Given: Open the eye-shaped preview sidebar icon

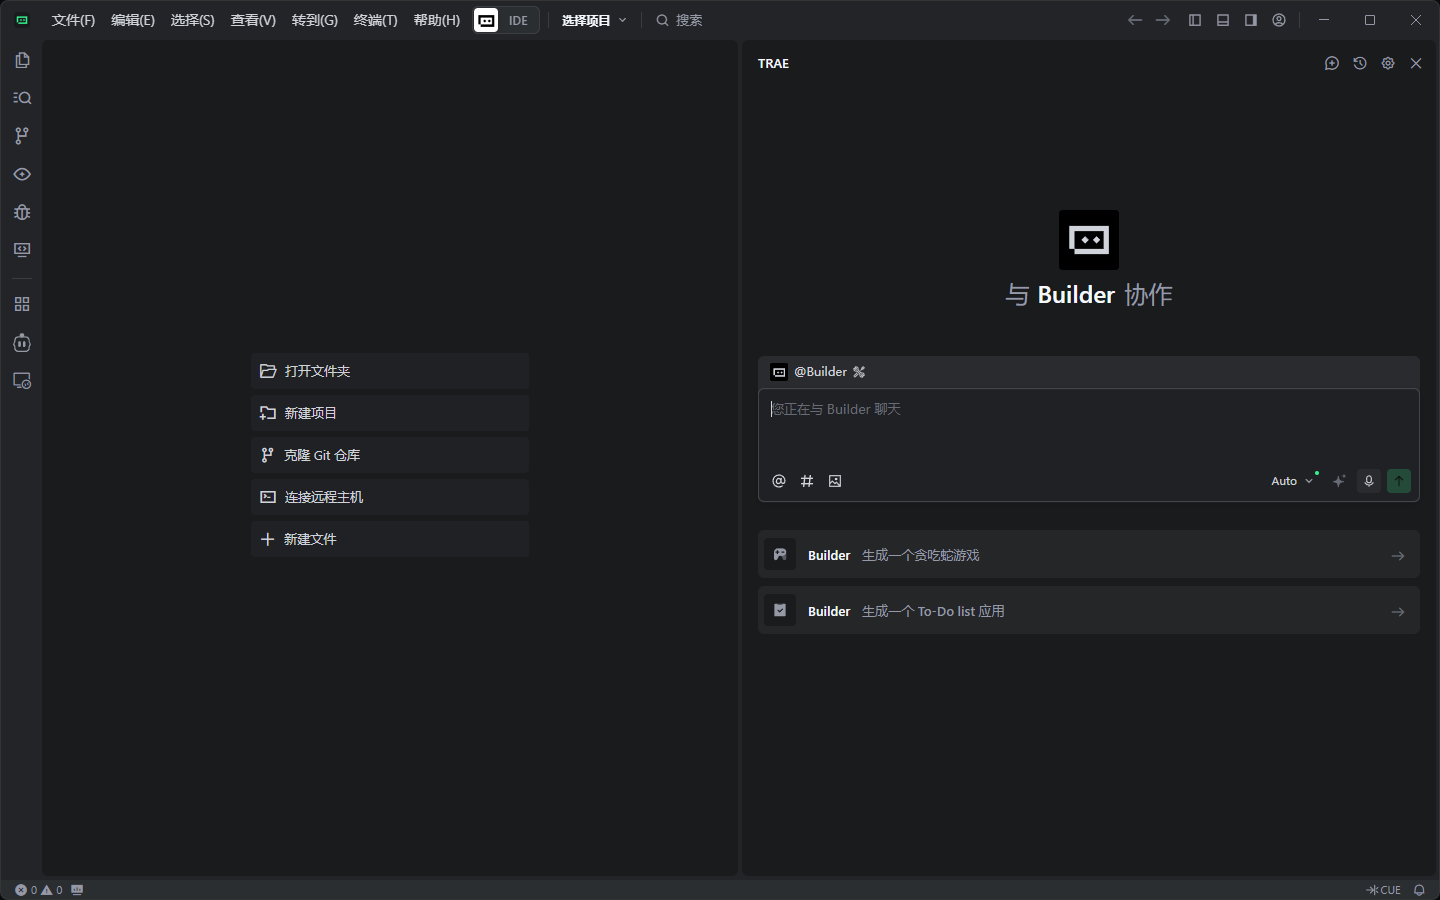Looking at the screenshot, I should click(x=22, y=174).
